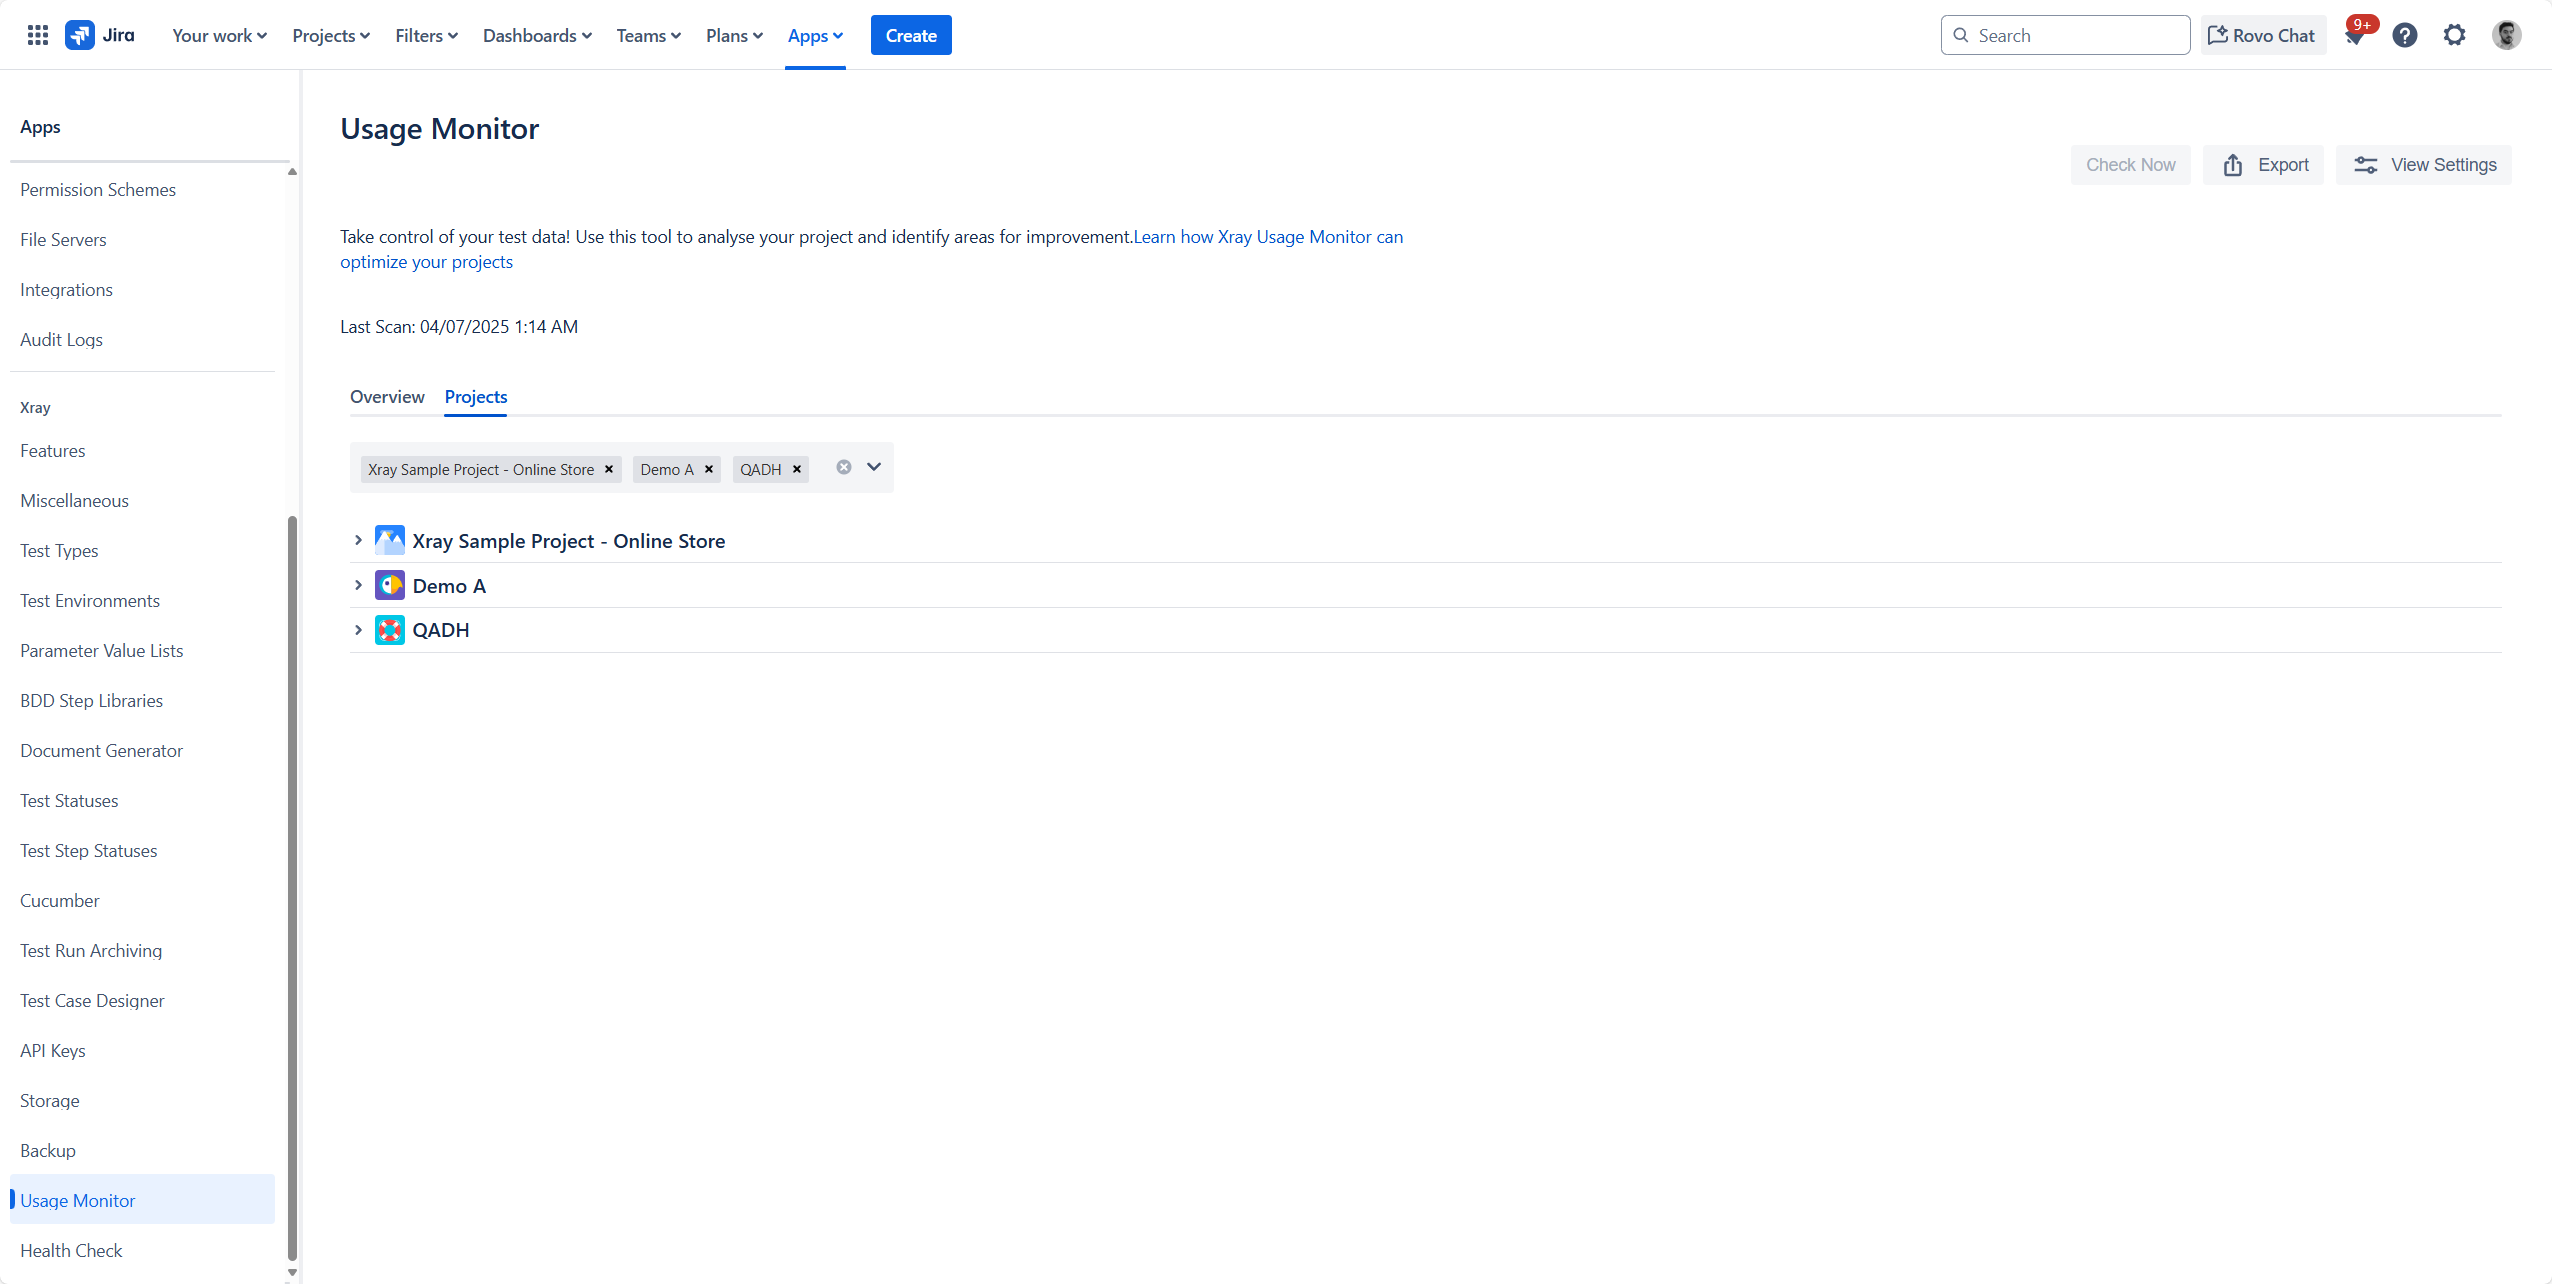Open Storage in sidebar
This screenshot has height=1284, width=2552.
pyautogui.click(x=50, y=1101)
